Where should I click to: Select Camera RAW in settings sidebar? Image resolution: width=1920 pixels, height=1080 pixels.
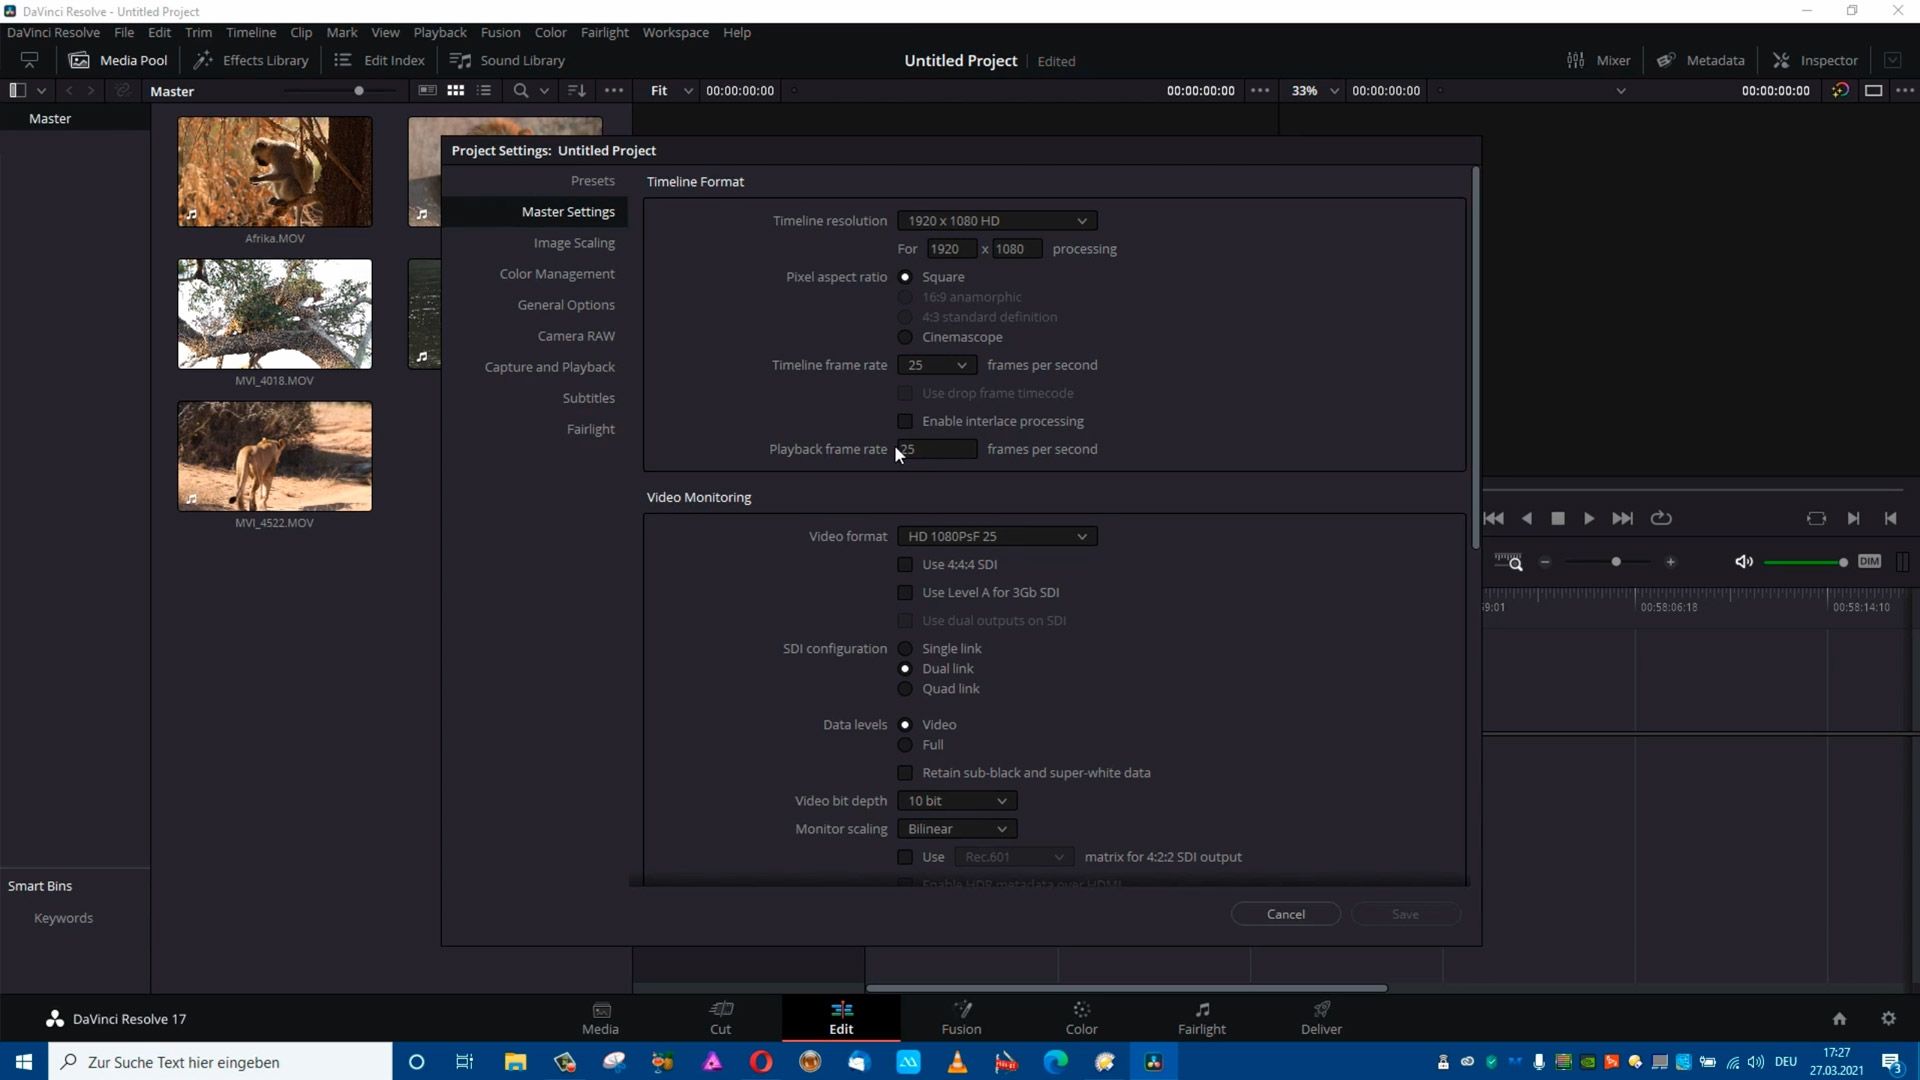pyautogui.click(x=576, y=335)
